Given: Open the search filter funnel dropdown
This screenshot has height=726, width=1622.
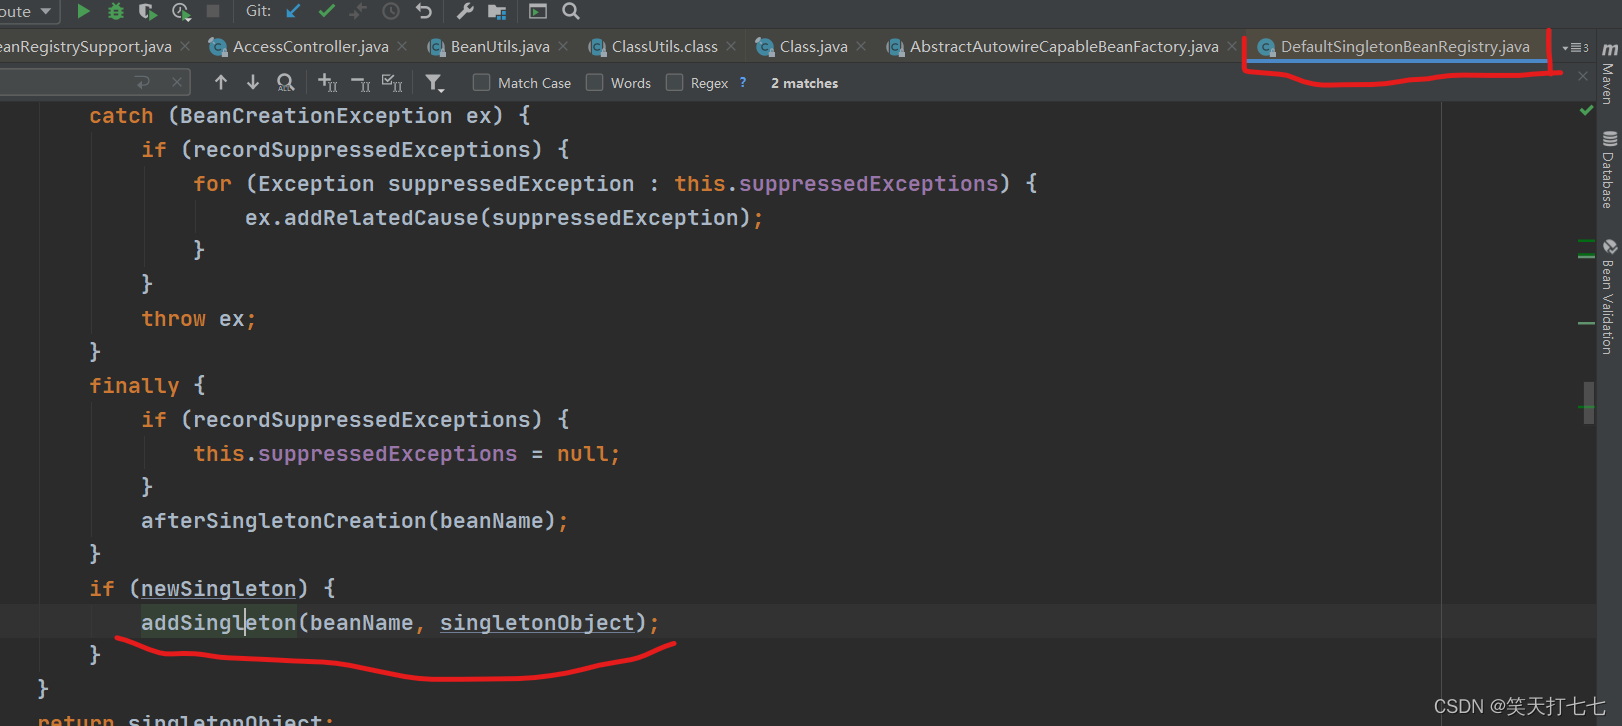Looking at the screenshot, I should click(434, 83).
